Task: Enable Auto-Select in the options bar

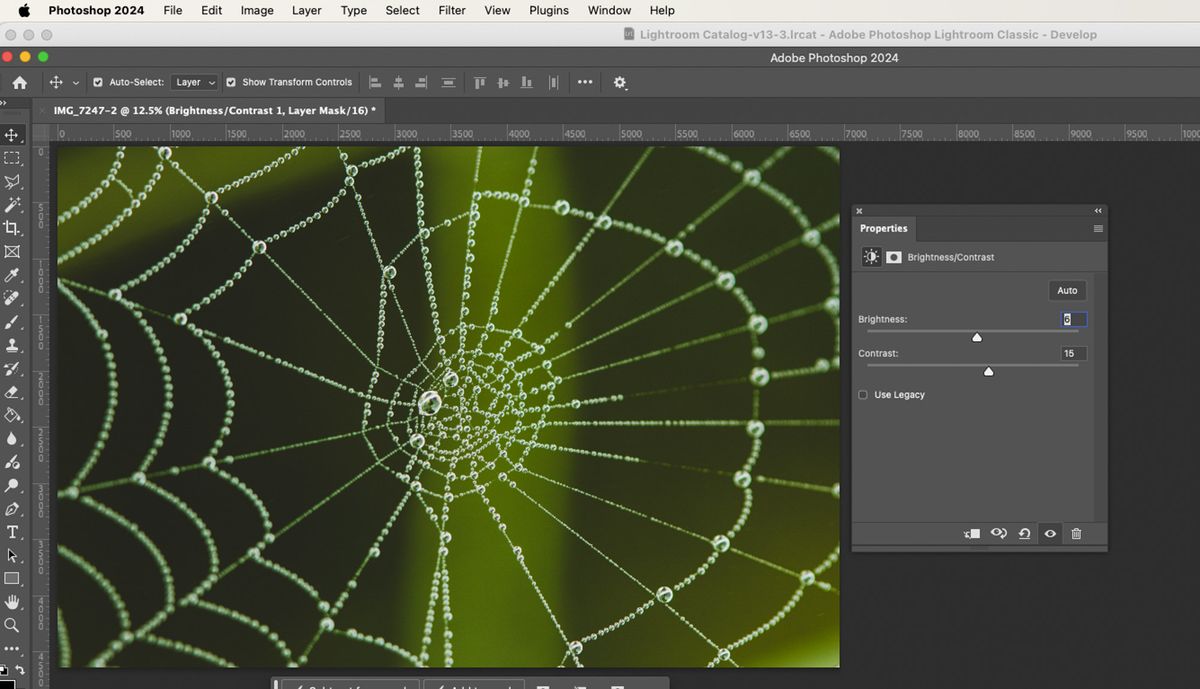Action: coord(96,82)
